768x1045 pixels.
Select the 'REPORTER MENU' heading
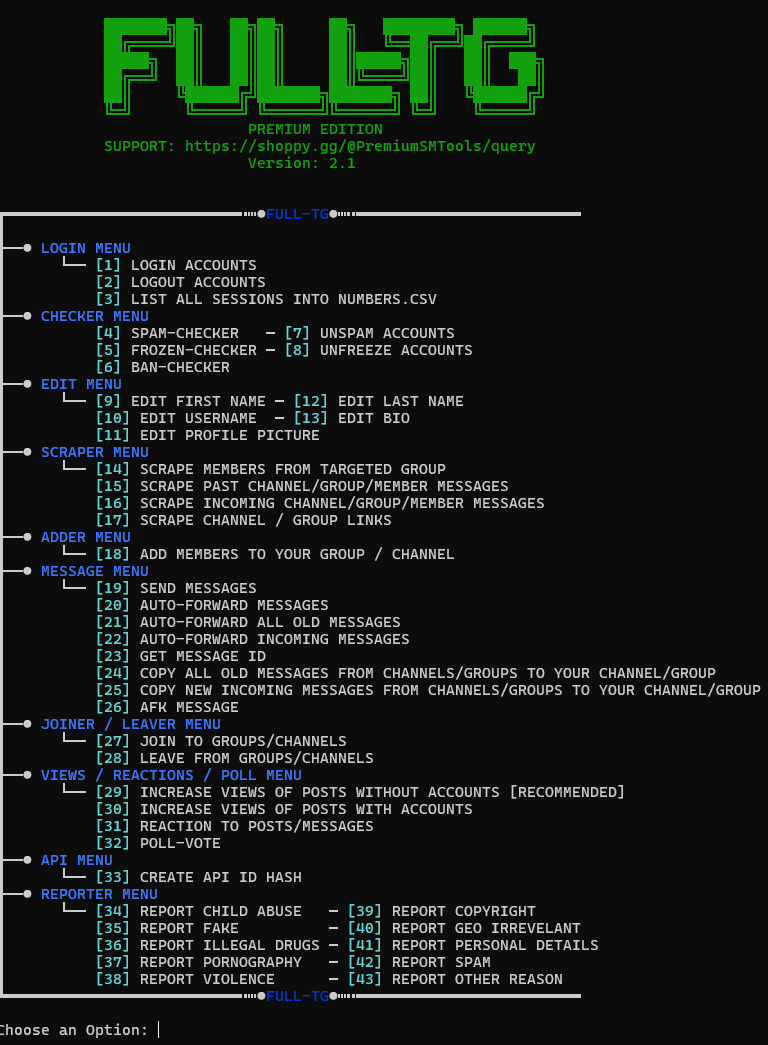[x=99, y=894]
